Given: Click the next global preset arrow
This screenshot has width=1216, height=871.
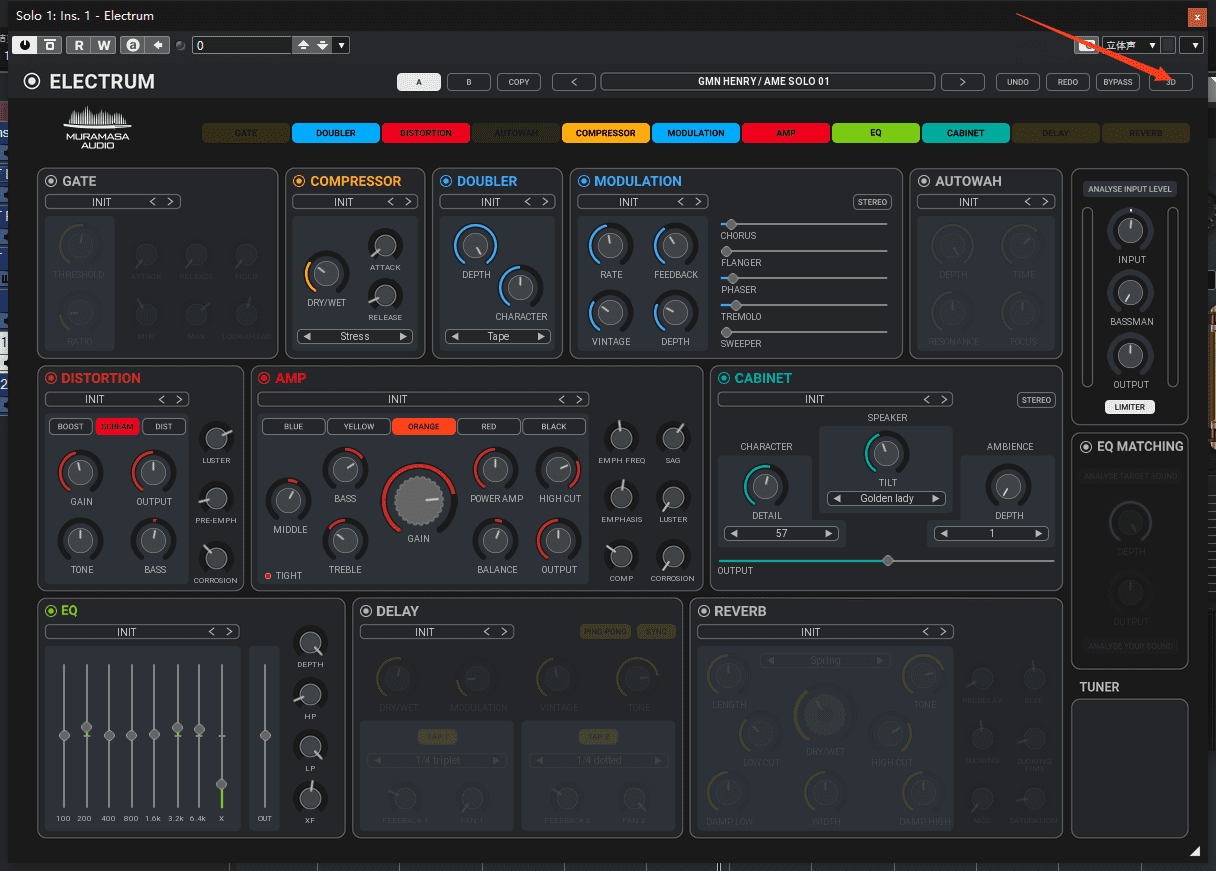Looking at the screenshot, I should click(962, 82).
